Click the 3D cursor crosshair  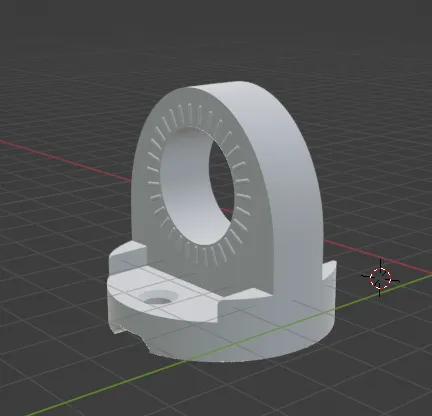380,278
